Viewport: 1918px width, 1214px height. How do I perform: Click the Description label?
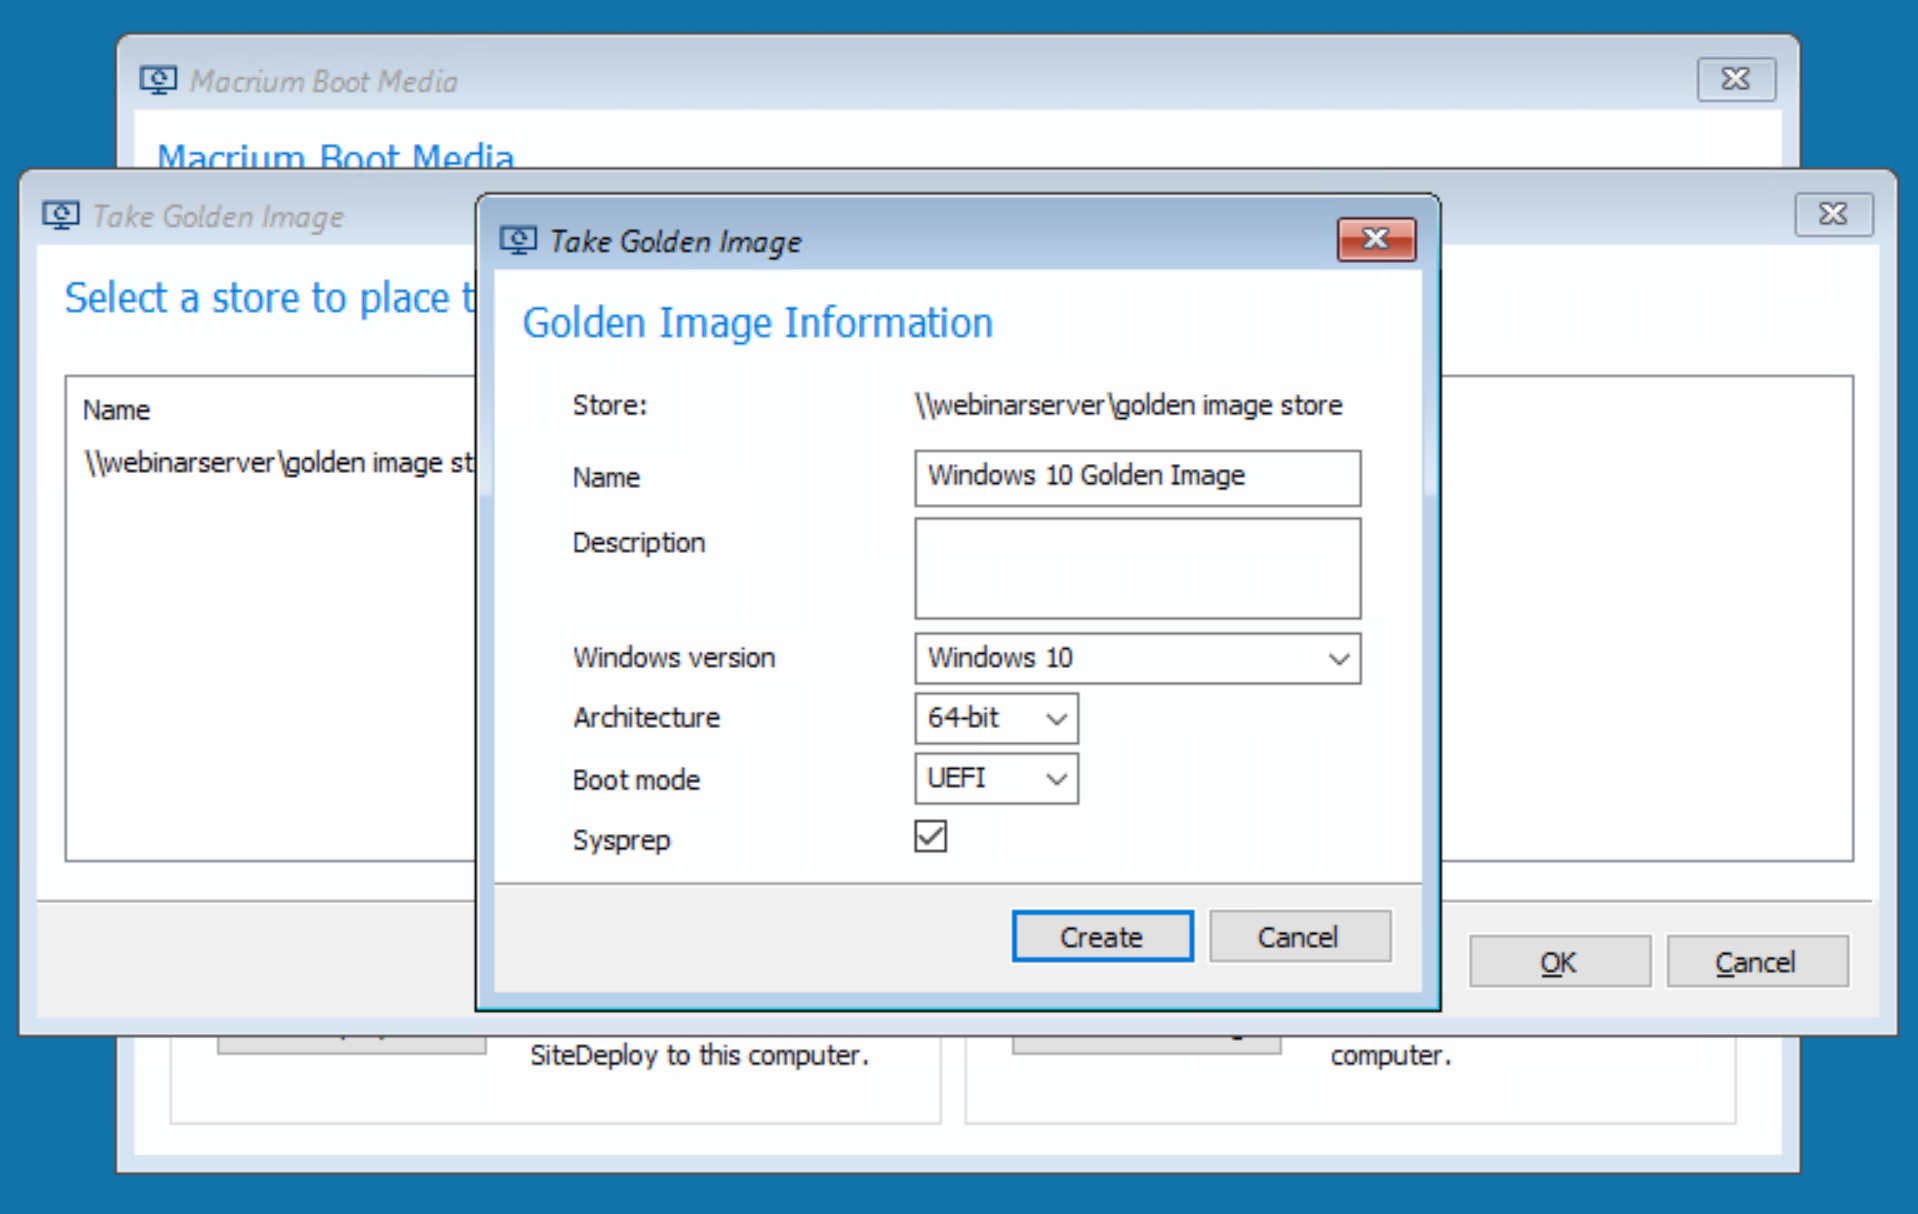pos(638,543)
